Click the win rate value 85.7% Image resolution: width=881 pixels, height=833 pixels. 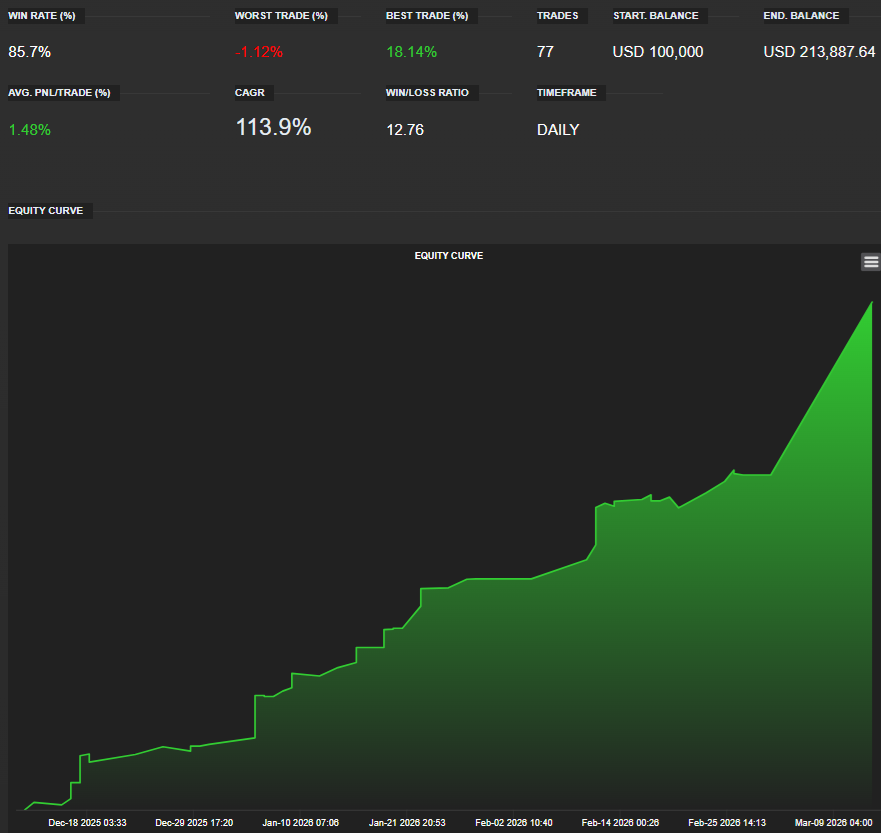[x=29, y=52]
